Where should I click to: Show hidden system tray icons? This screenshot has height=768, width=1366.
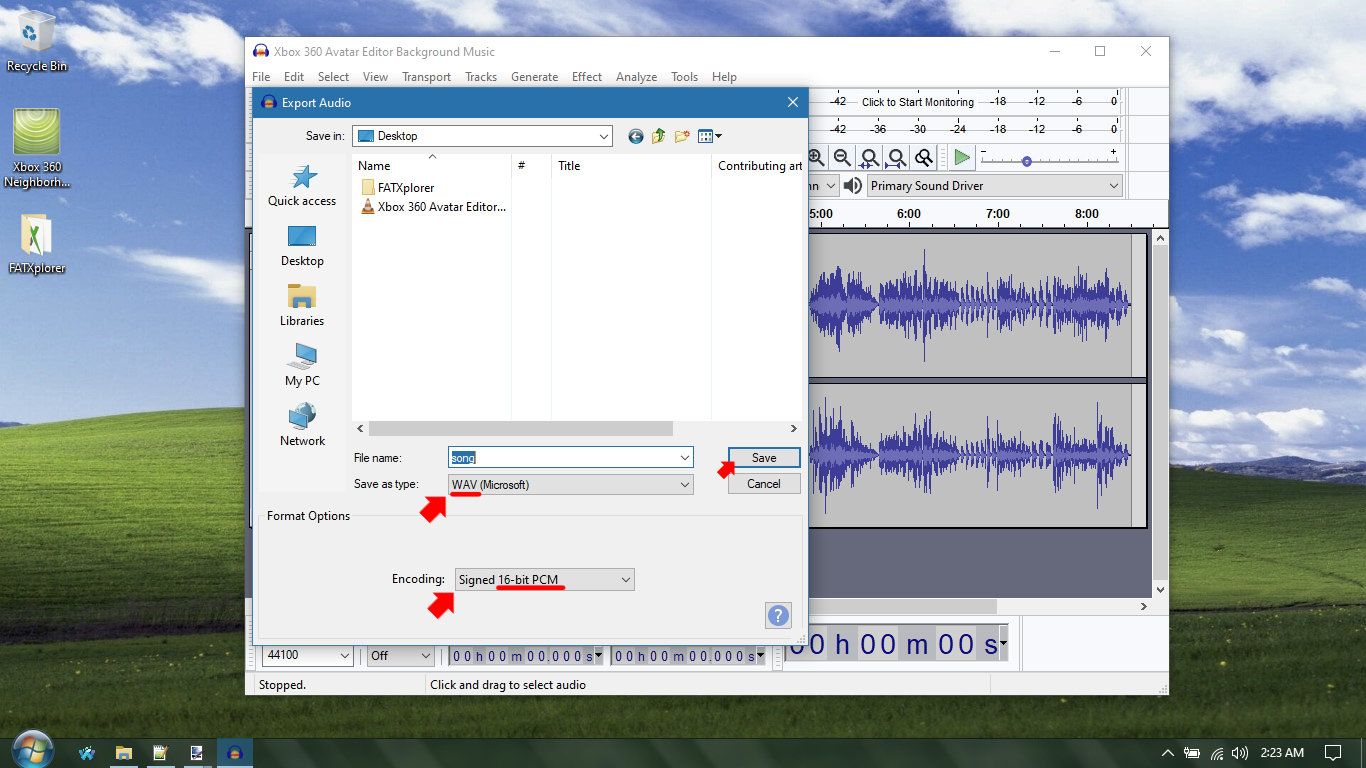[x=1167, y=753]
